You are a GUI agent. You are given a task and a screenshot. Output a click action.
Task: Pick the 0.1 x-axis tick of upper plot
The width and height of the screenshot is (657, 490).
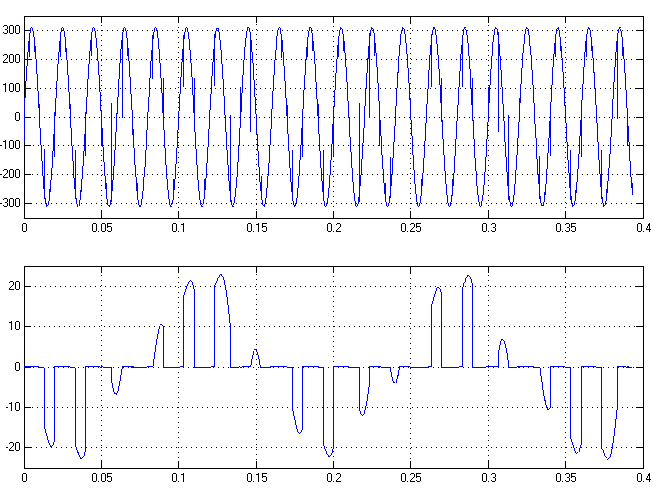tap(178, 228)
